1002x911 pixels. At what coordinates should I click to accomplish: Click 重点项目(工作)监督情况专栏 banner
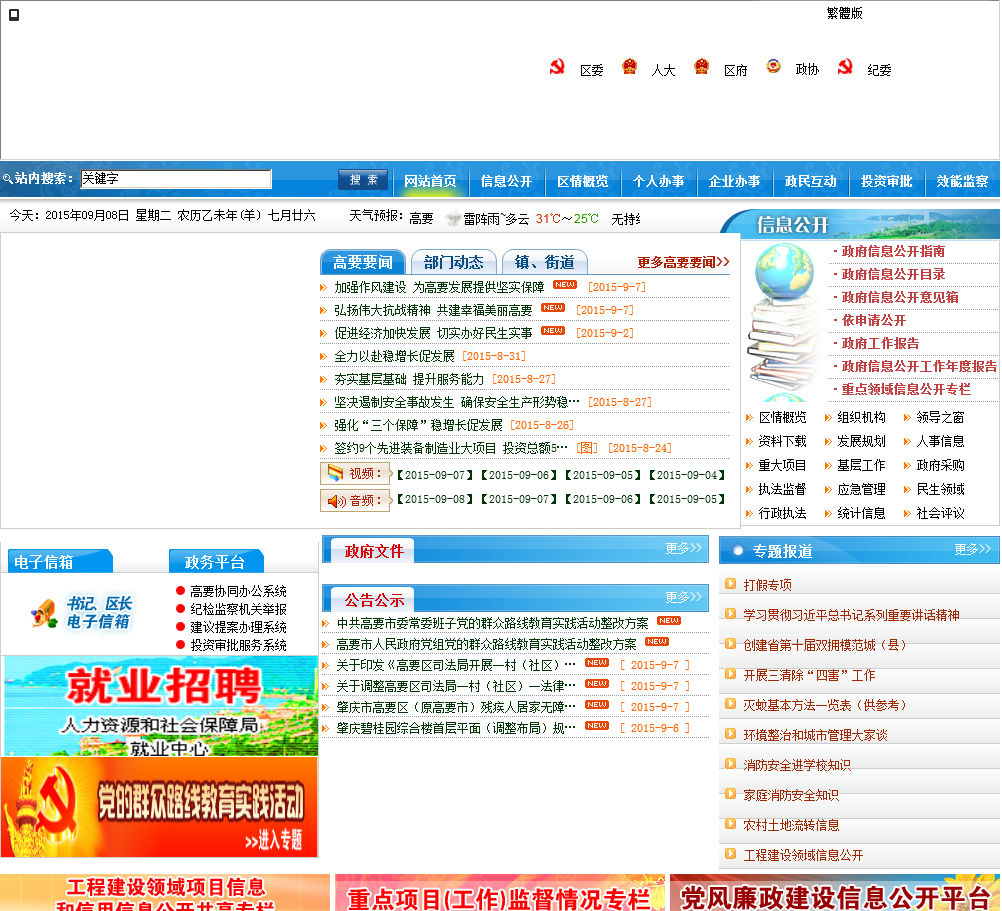[500, 892]
